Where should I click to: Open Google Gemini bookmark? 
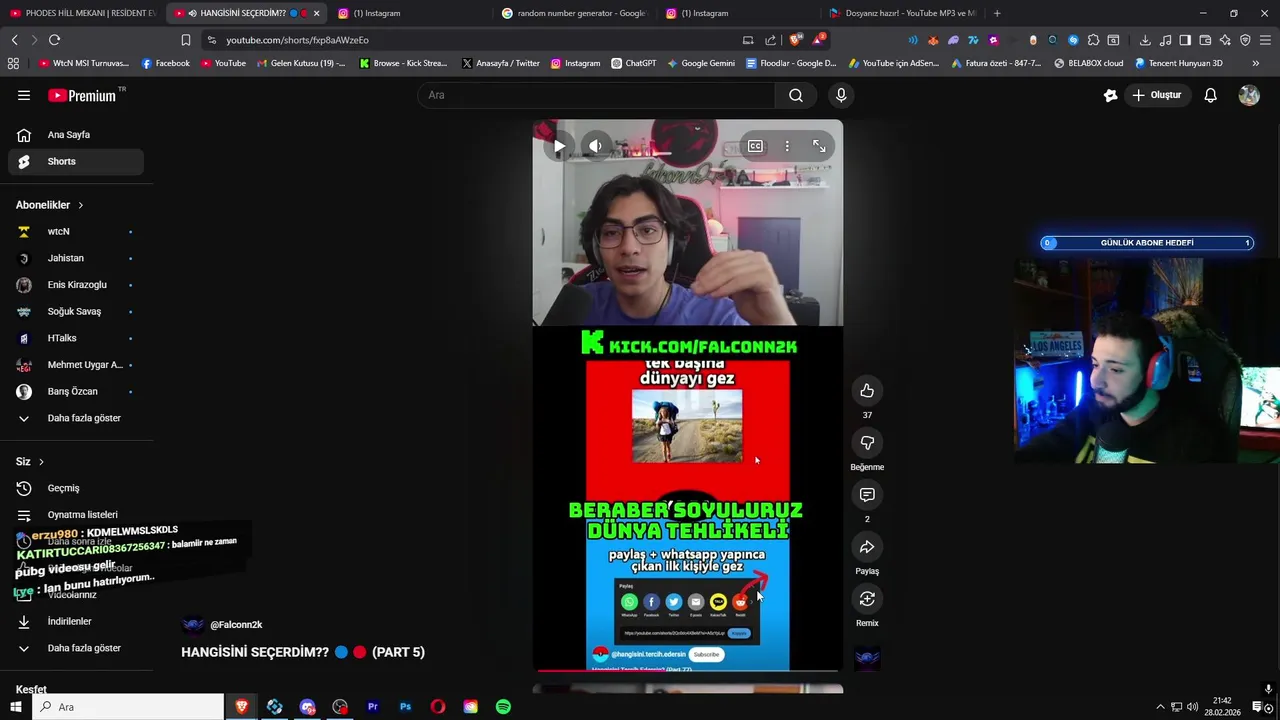click(701, 63)
